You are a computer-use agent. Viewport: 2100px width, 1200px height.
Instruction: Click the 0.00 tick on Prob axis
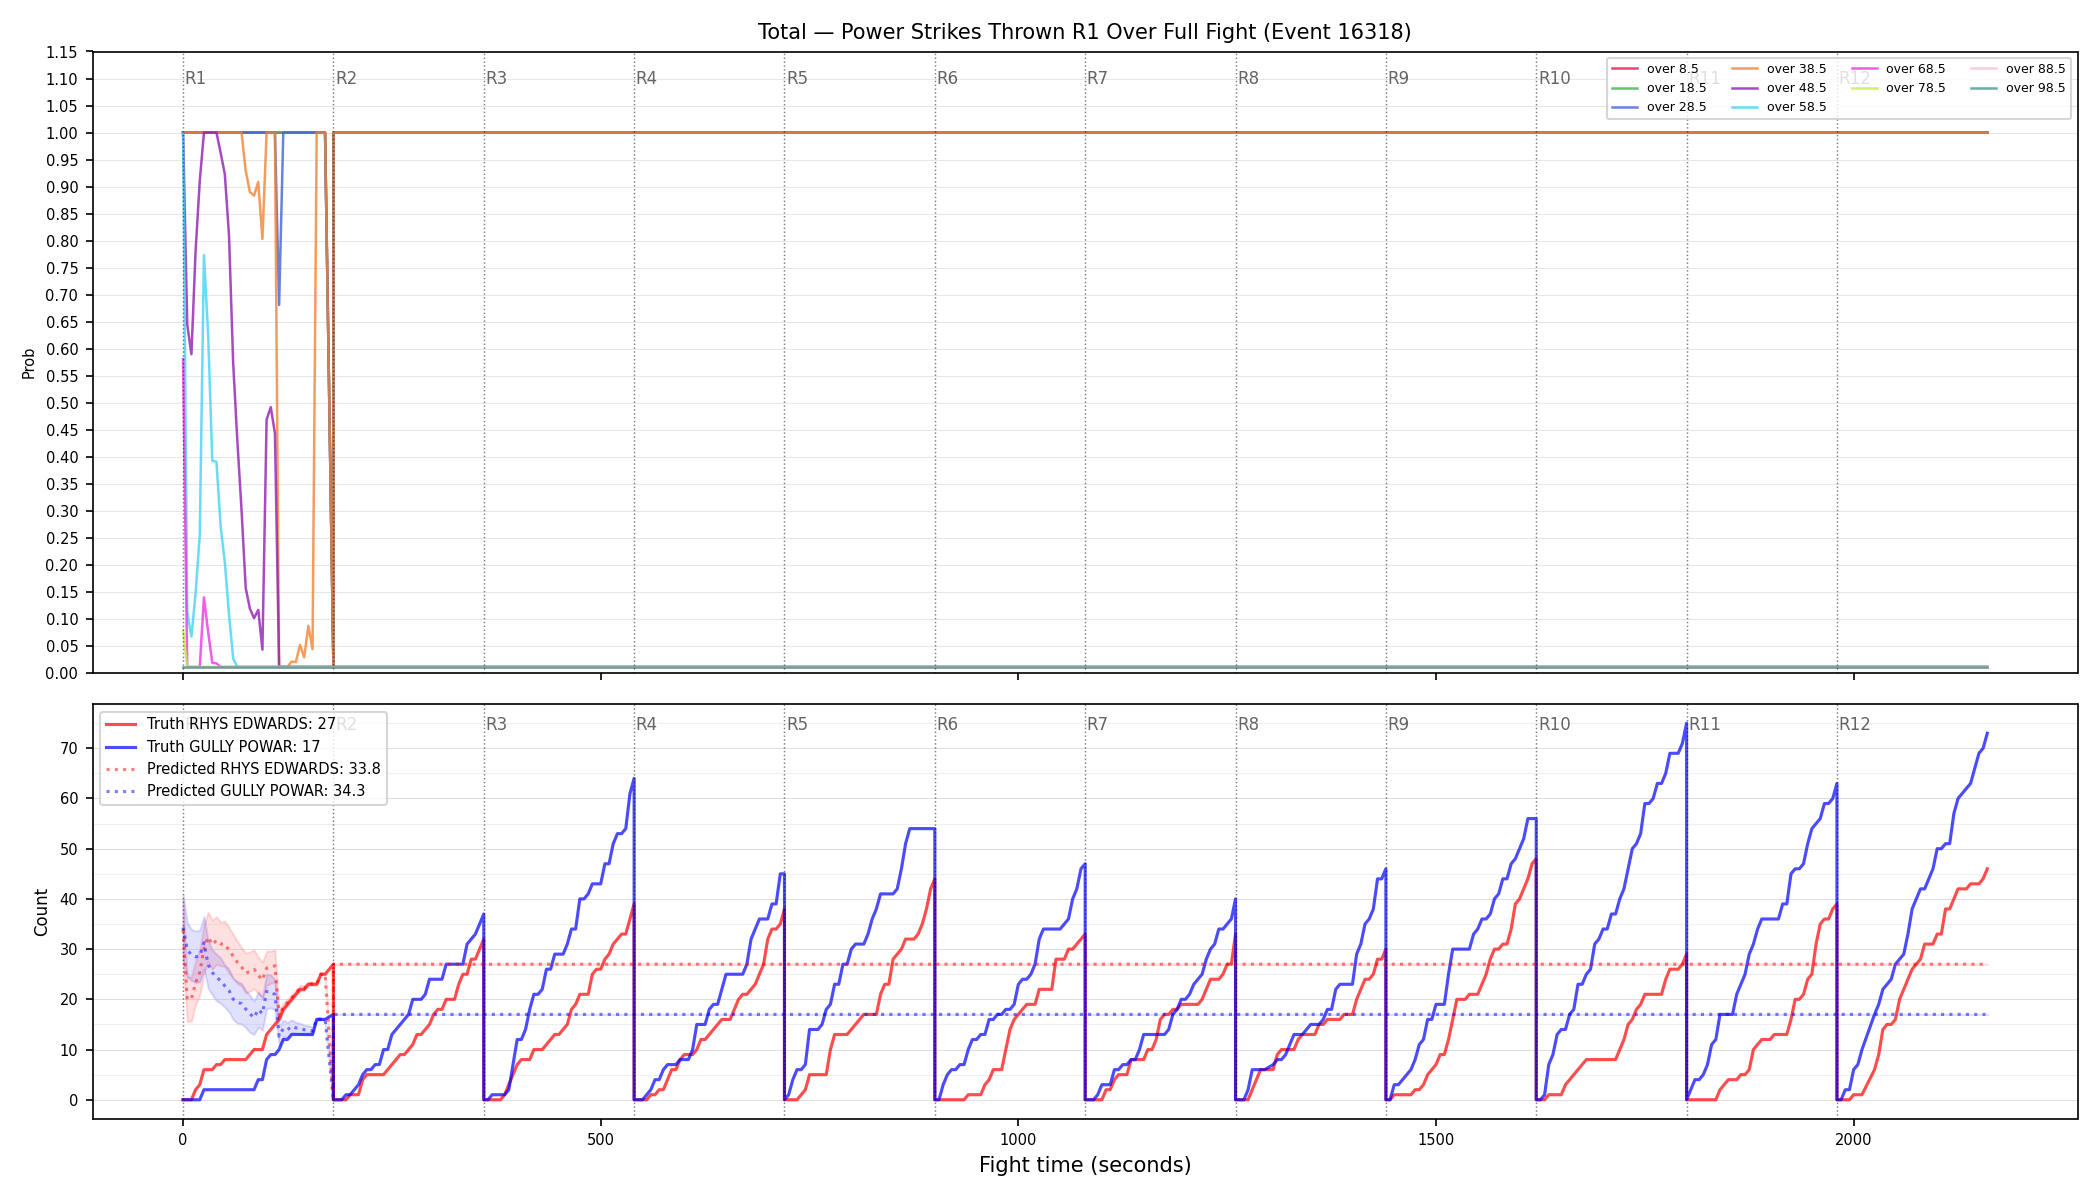click(62, 673)
